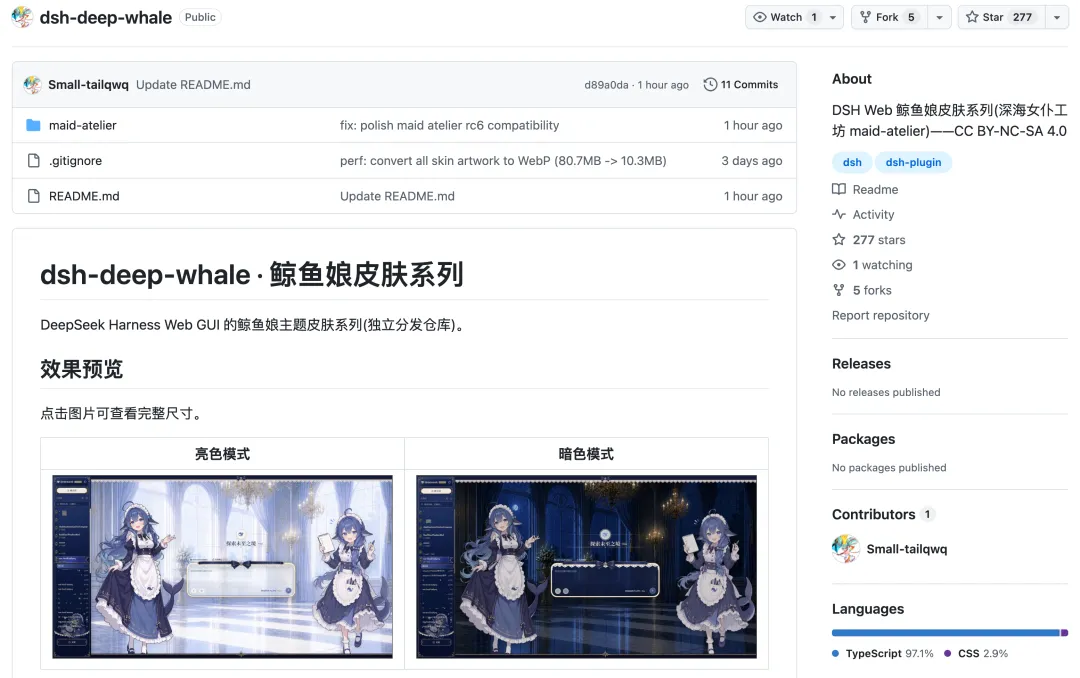Screen dimensions: 1080x678
Task: Star the dsh-deep-whale repository
Action: (1001, 17)
